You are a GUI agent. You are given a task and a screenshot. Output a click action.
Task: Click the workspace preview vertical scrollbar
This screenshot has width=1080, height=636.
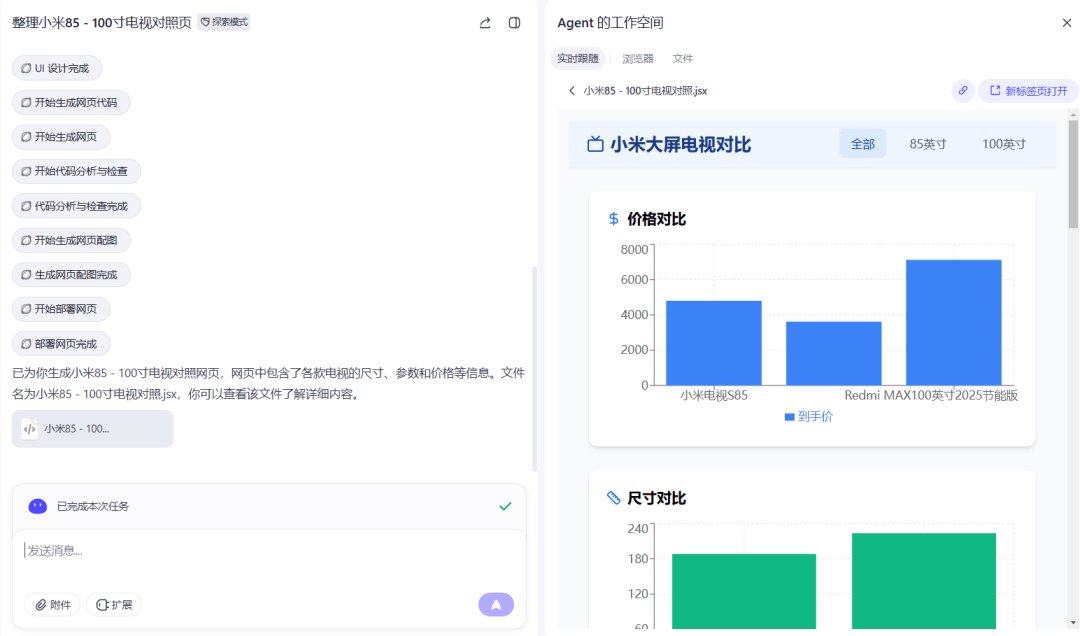pyautogui.click(x=1073, y=174)
